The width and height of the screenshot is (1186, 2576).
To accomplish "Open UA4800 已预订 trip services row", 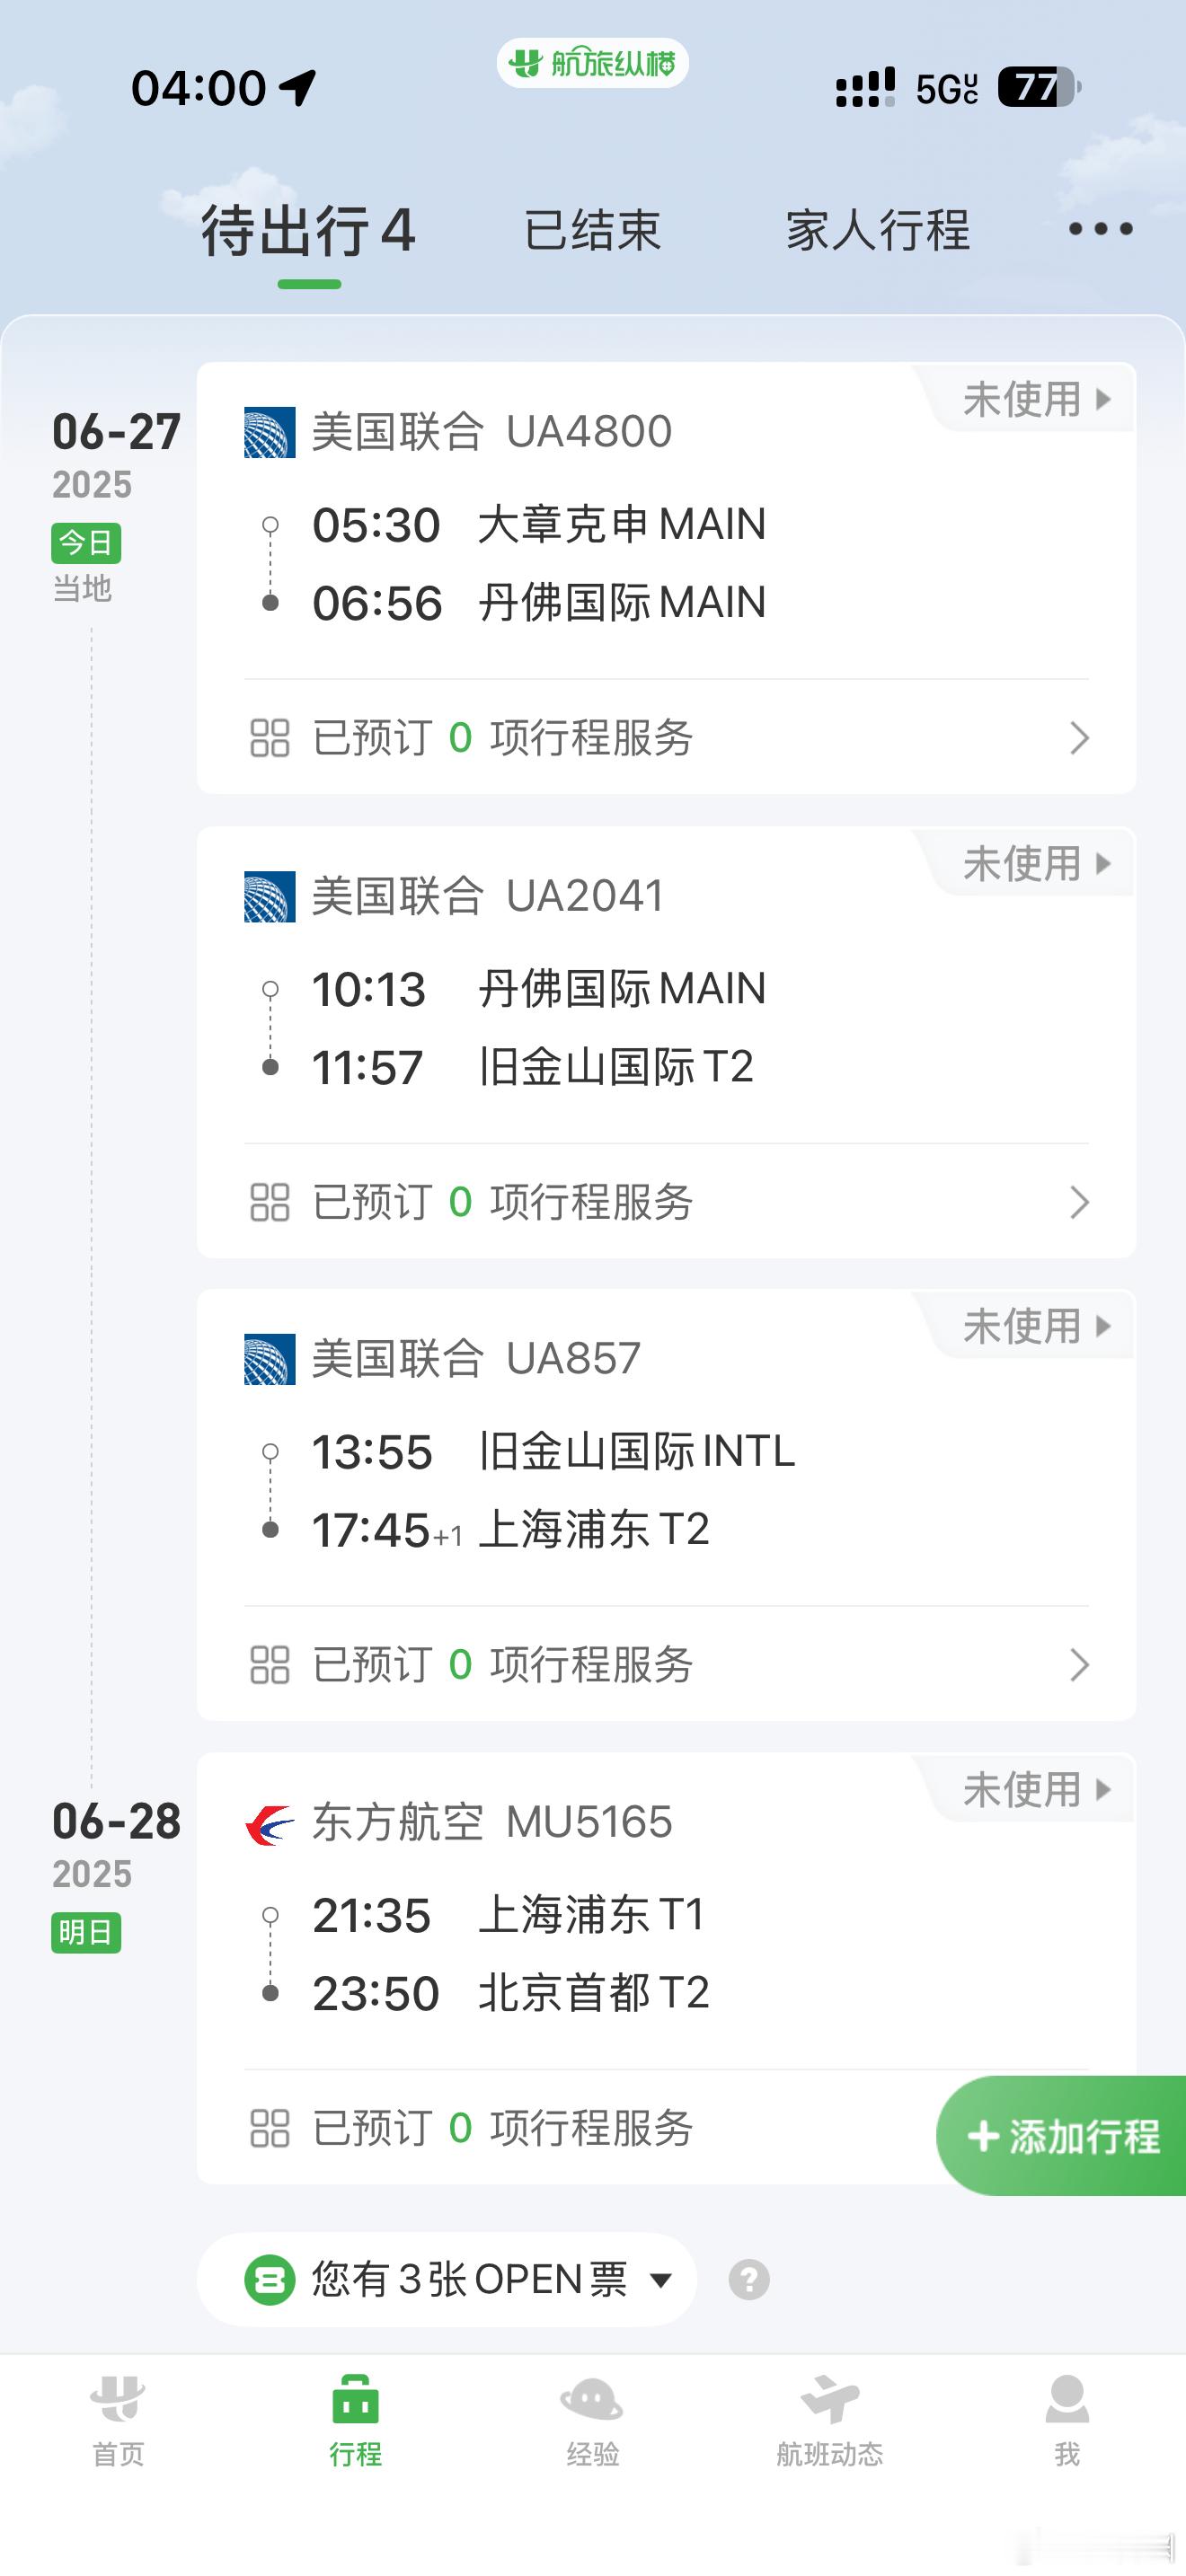I will 666,738.
